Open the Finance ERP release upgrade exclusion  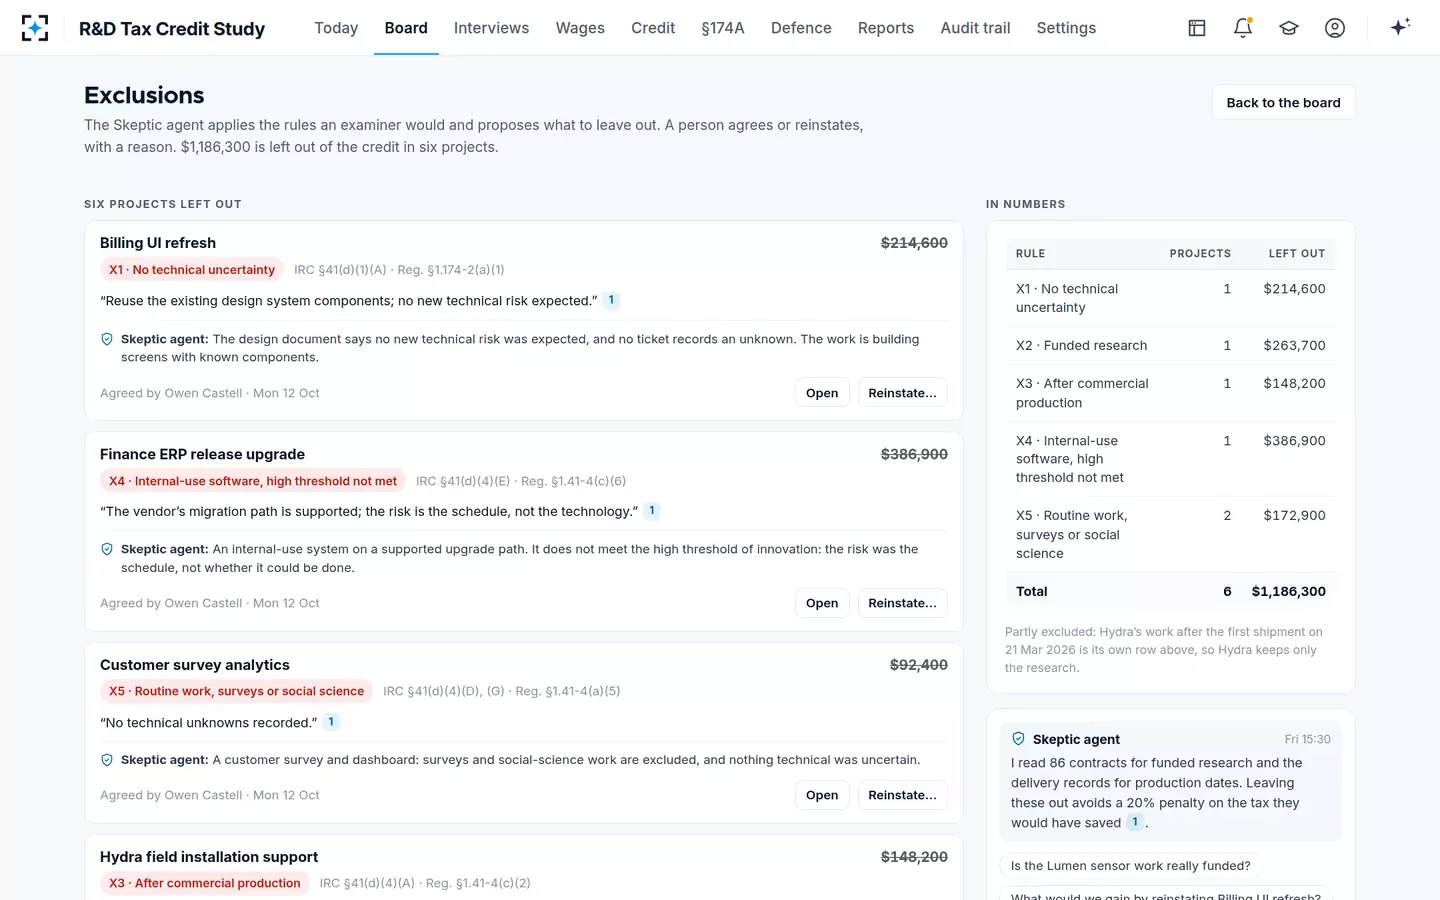[x=822, y=603]
